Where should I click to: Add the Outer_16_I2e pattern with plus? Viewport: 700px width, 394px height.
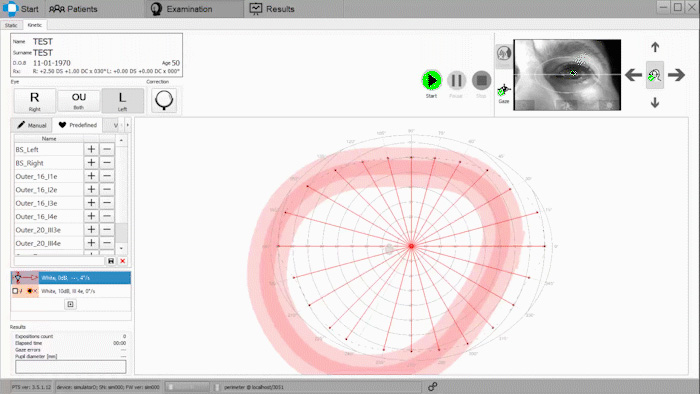pyautogui.click(x=91, y=190)
